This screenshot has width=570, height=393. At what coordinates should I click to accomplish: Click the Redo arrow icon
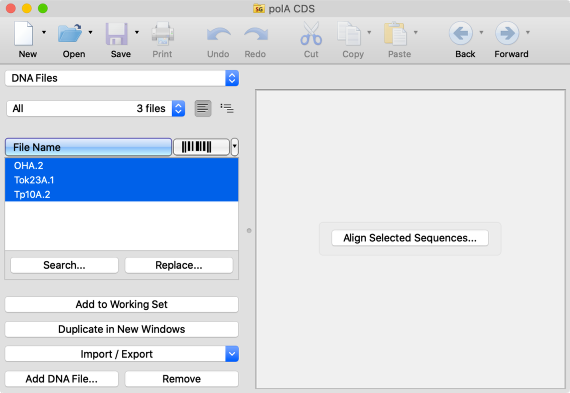[256, 35]
